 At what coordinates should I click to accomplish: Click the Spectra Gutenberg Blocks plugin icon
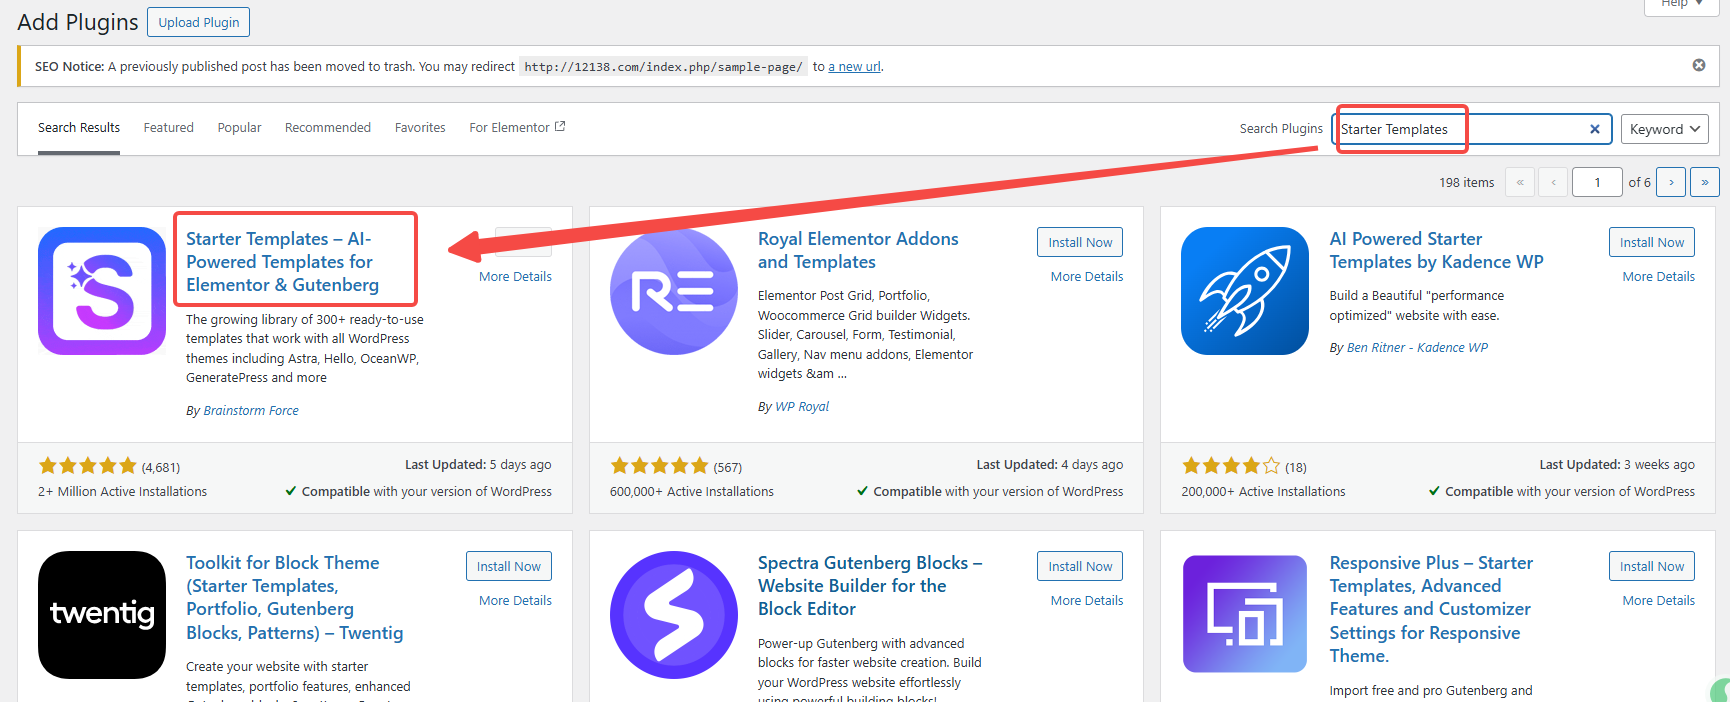[x=673, y=614]
